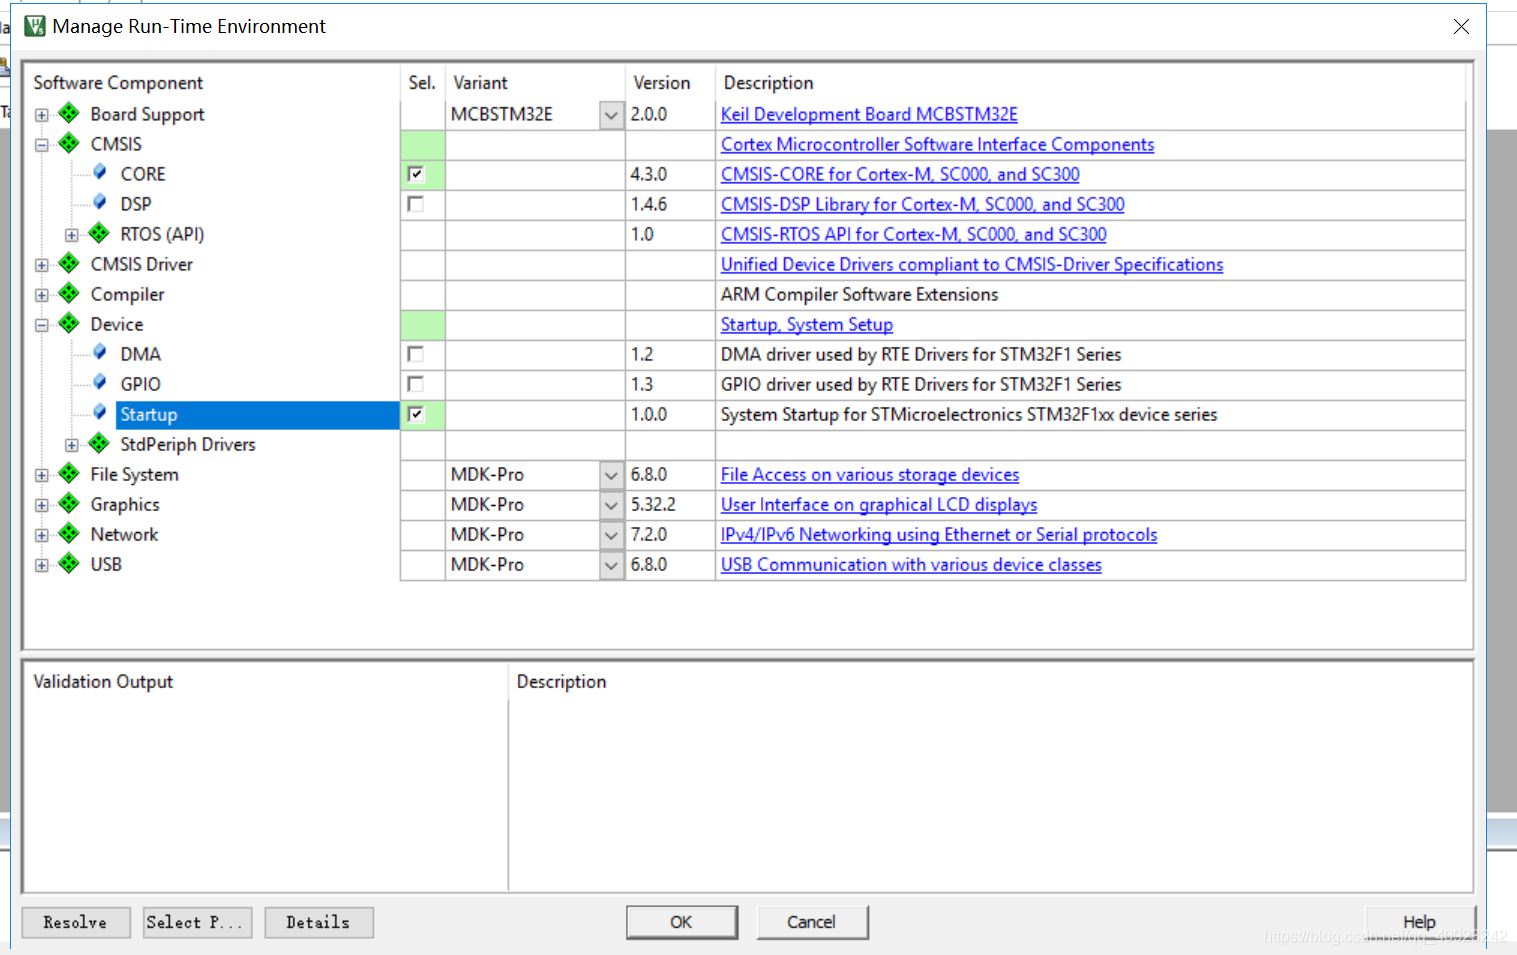The image size is (1517, 955).
Task: Open Cortex Microcontroller Software Interface Components link
Action: pos(937,144)
